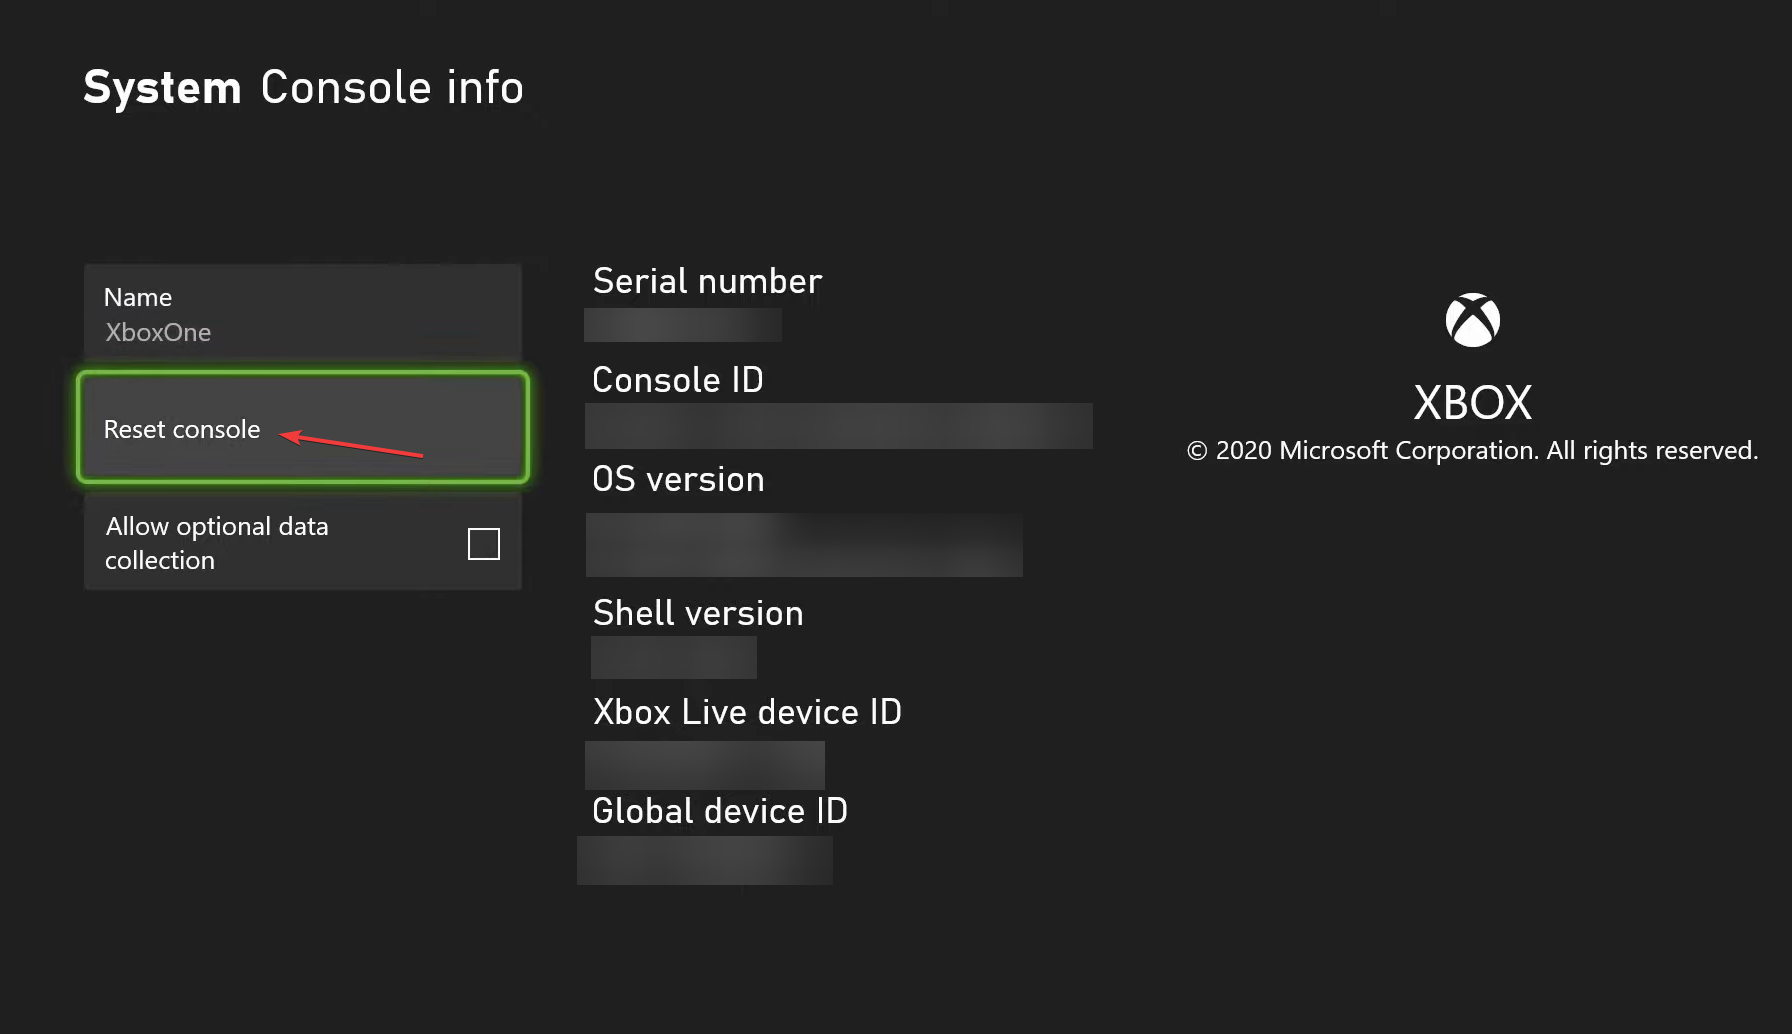Click the Xbox logo icon

(x=1472, y=320)
